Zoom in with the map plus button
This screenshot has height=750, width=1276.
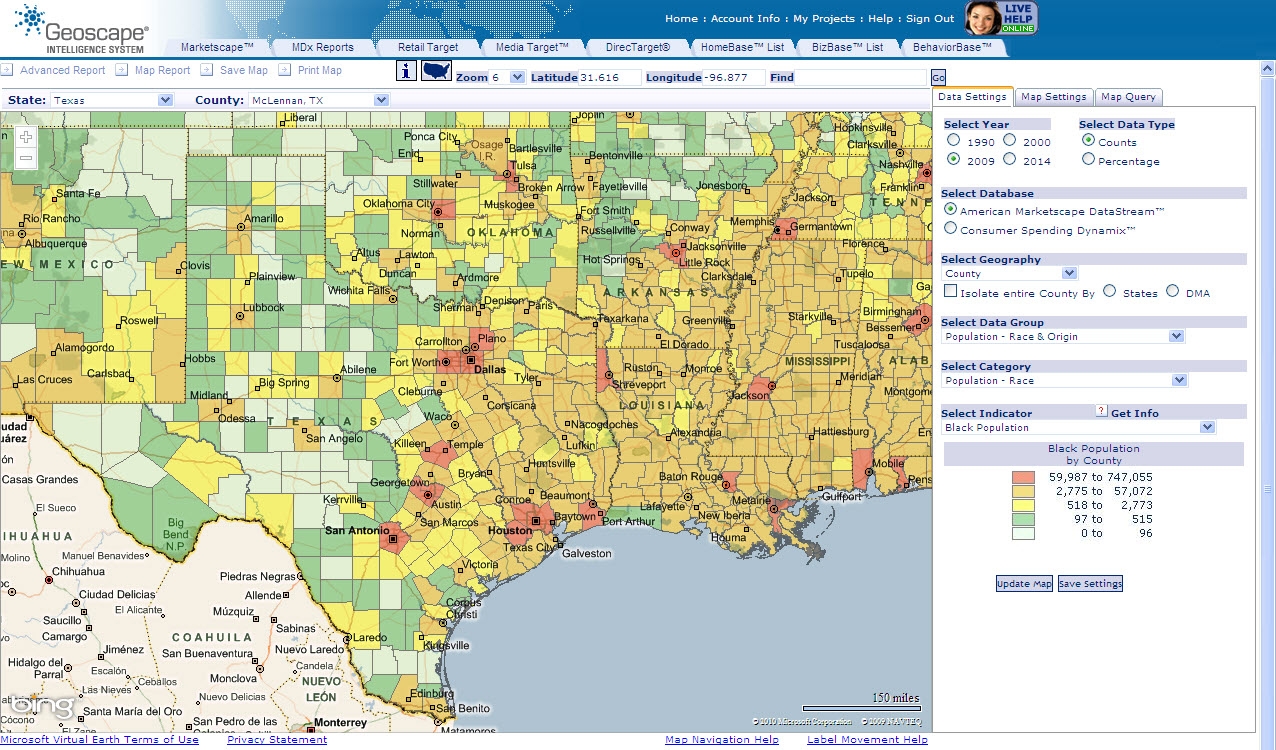(x=26, y=137)
